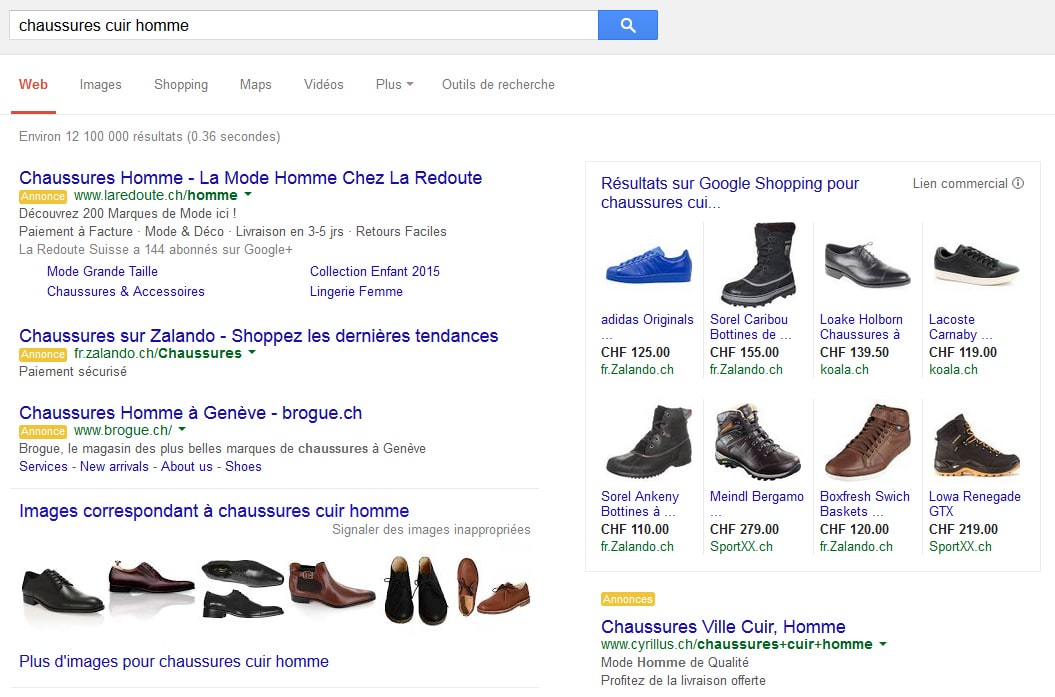Click the price 'CHF 125.00'
The width and height of the screenshot is (1055, 697).
[635, 353]
